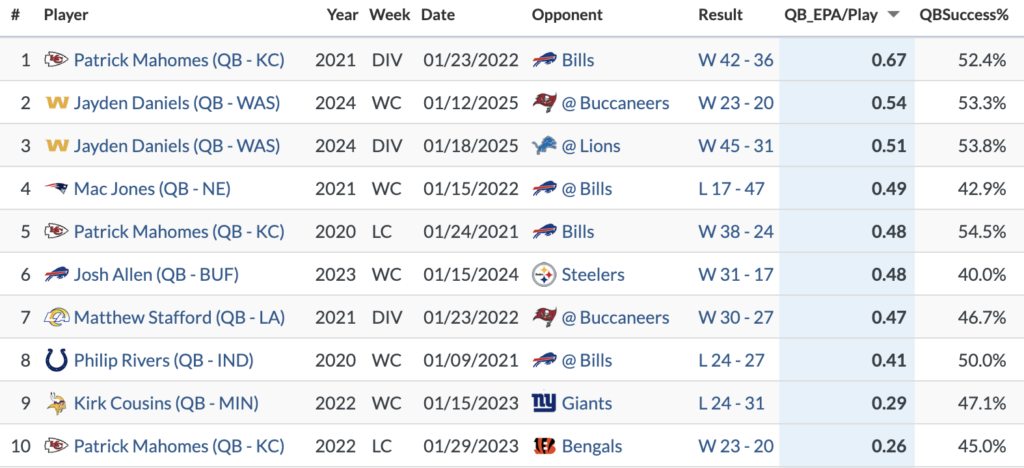Sort by the Date column header
The height and width of the screenshot is (468, 1024).
click(x=438, y=14)
